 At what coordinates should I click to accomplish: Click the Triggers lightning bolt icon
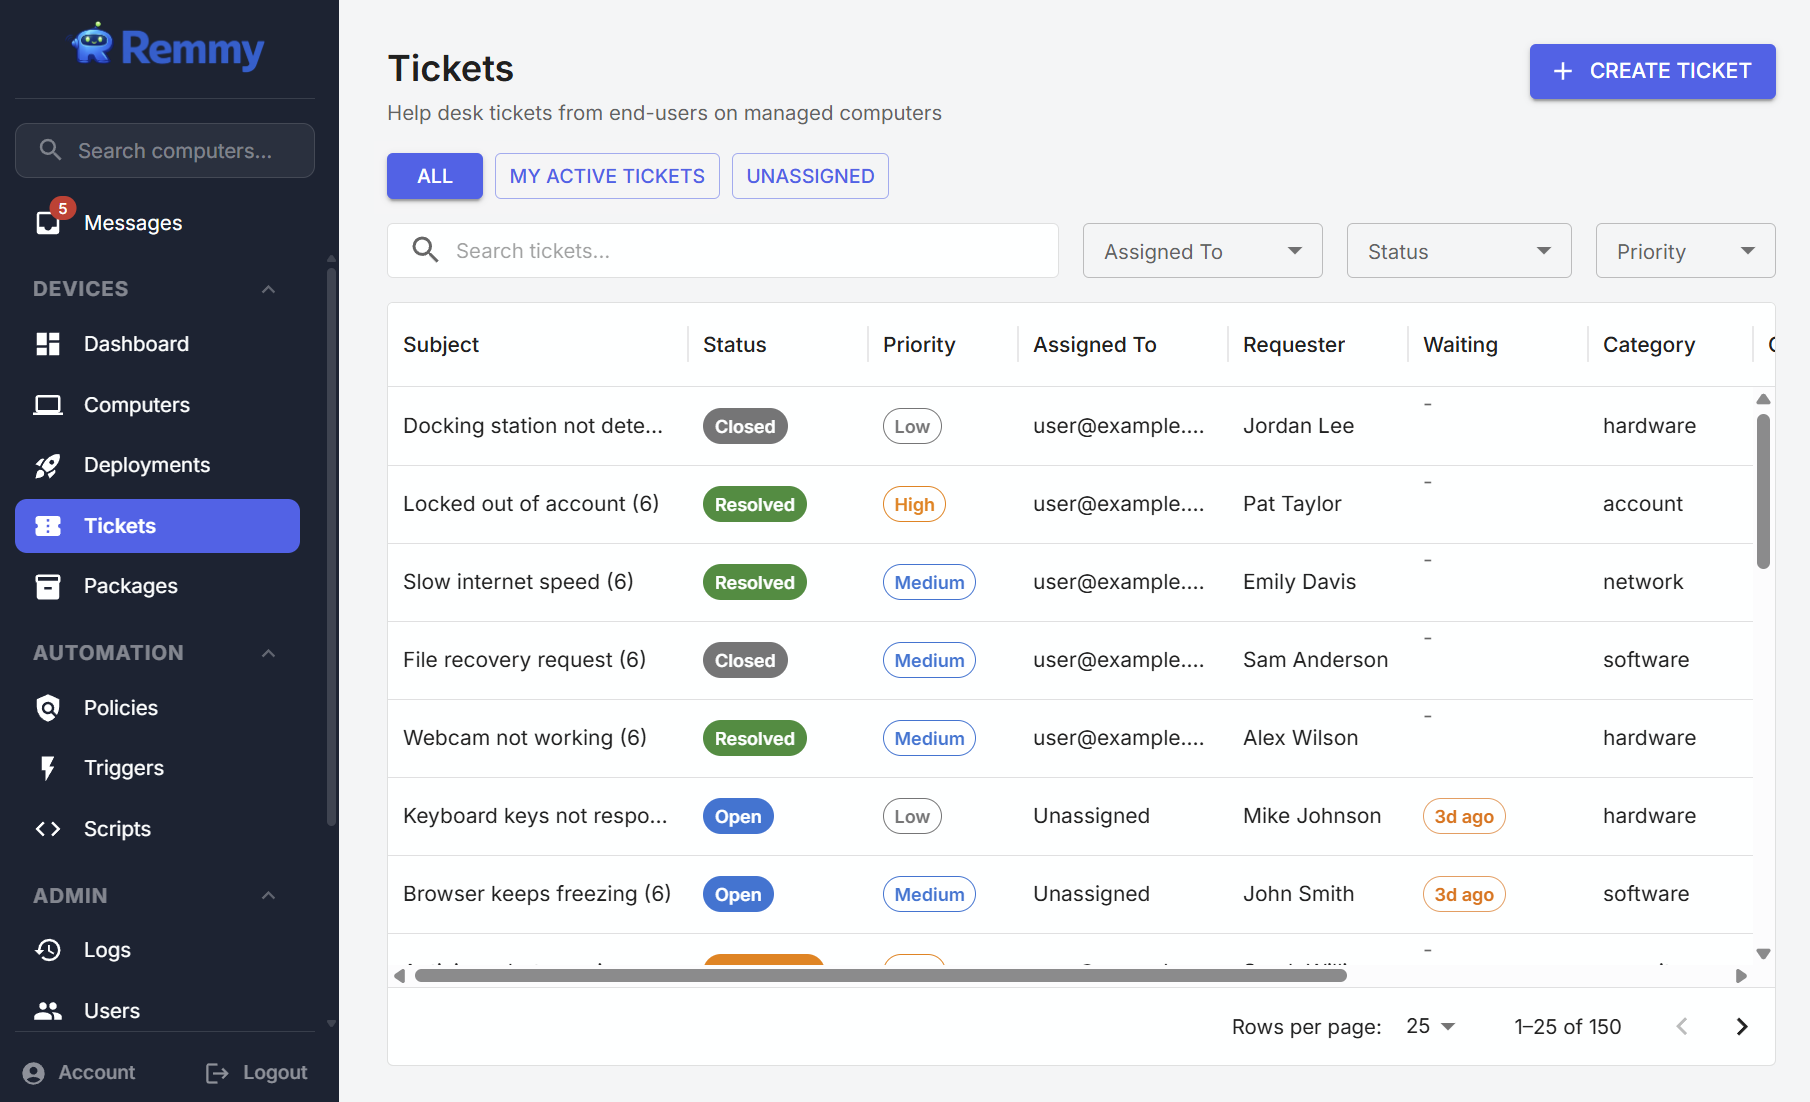(48, 768)
